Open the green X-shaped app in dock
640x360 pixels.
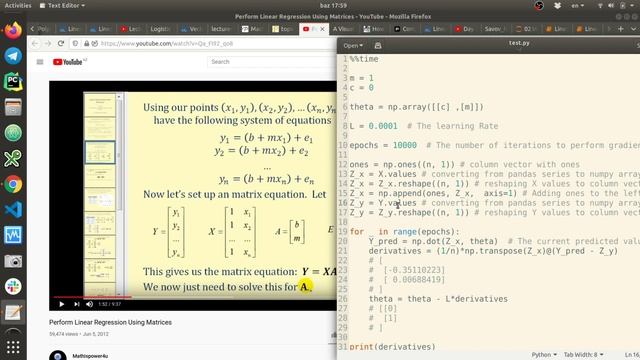(13, 158)
